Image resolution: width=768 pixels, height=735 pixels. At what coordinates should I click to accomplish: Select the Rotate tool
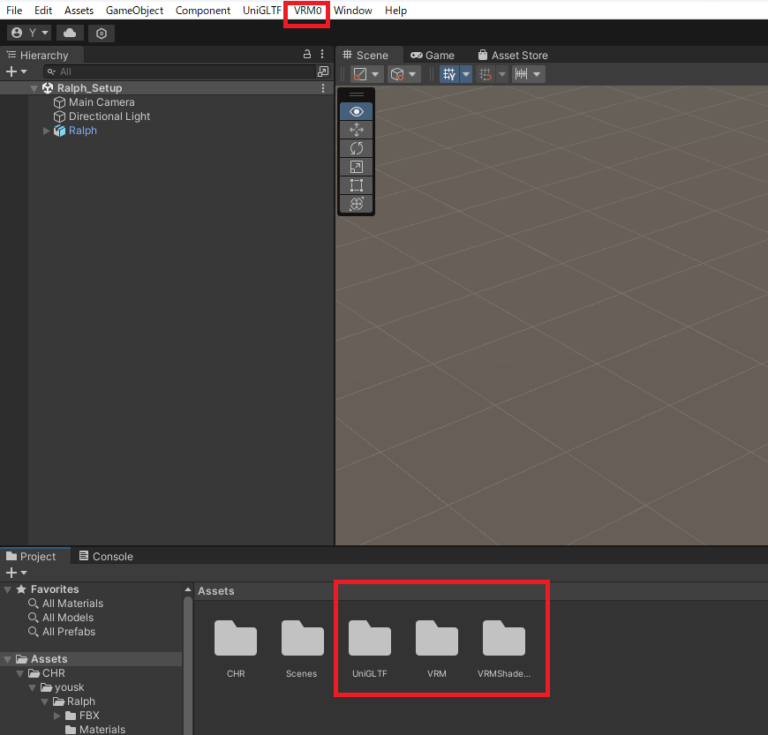point(357,148)
